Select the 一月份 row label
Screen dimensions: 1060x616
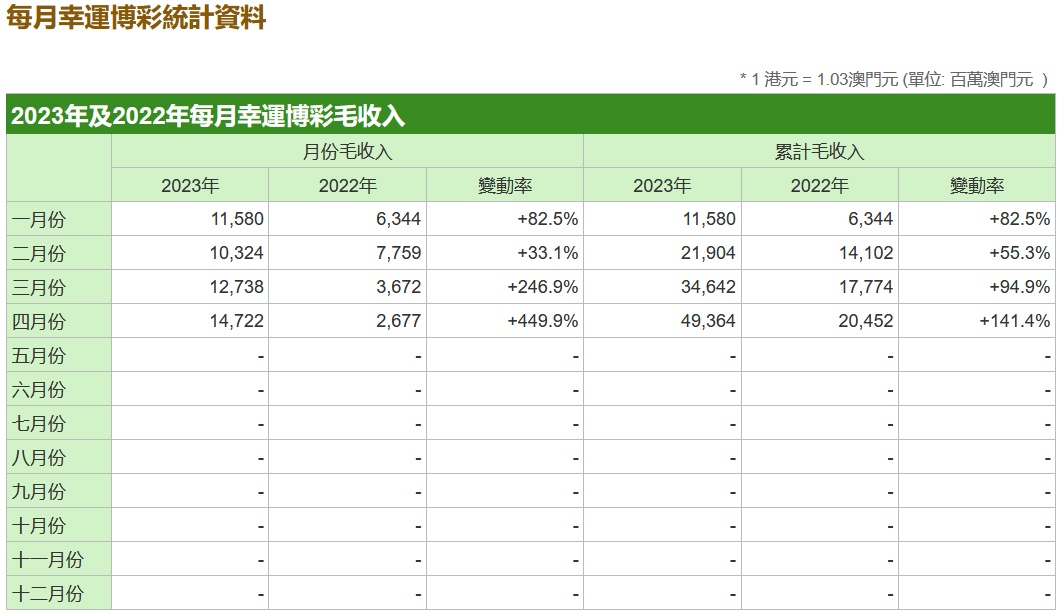pyautogui.click(x=39, y=219)
